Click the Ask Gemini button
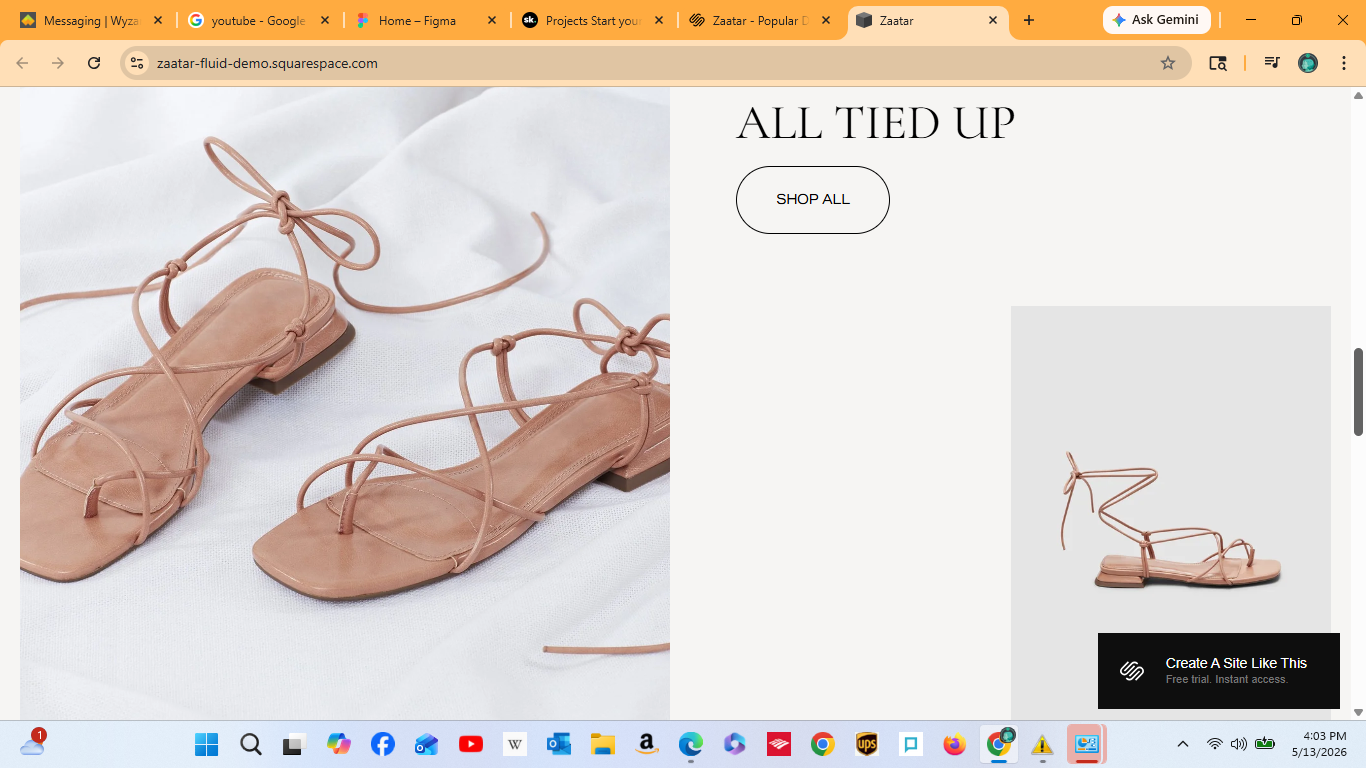 (x=1156, y=20)
